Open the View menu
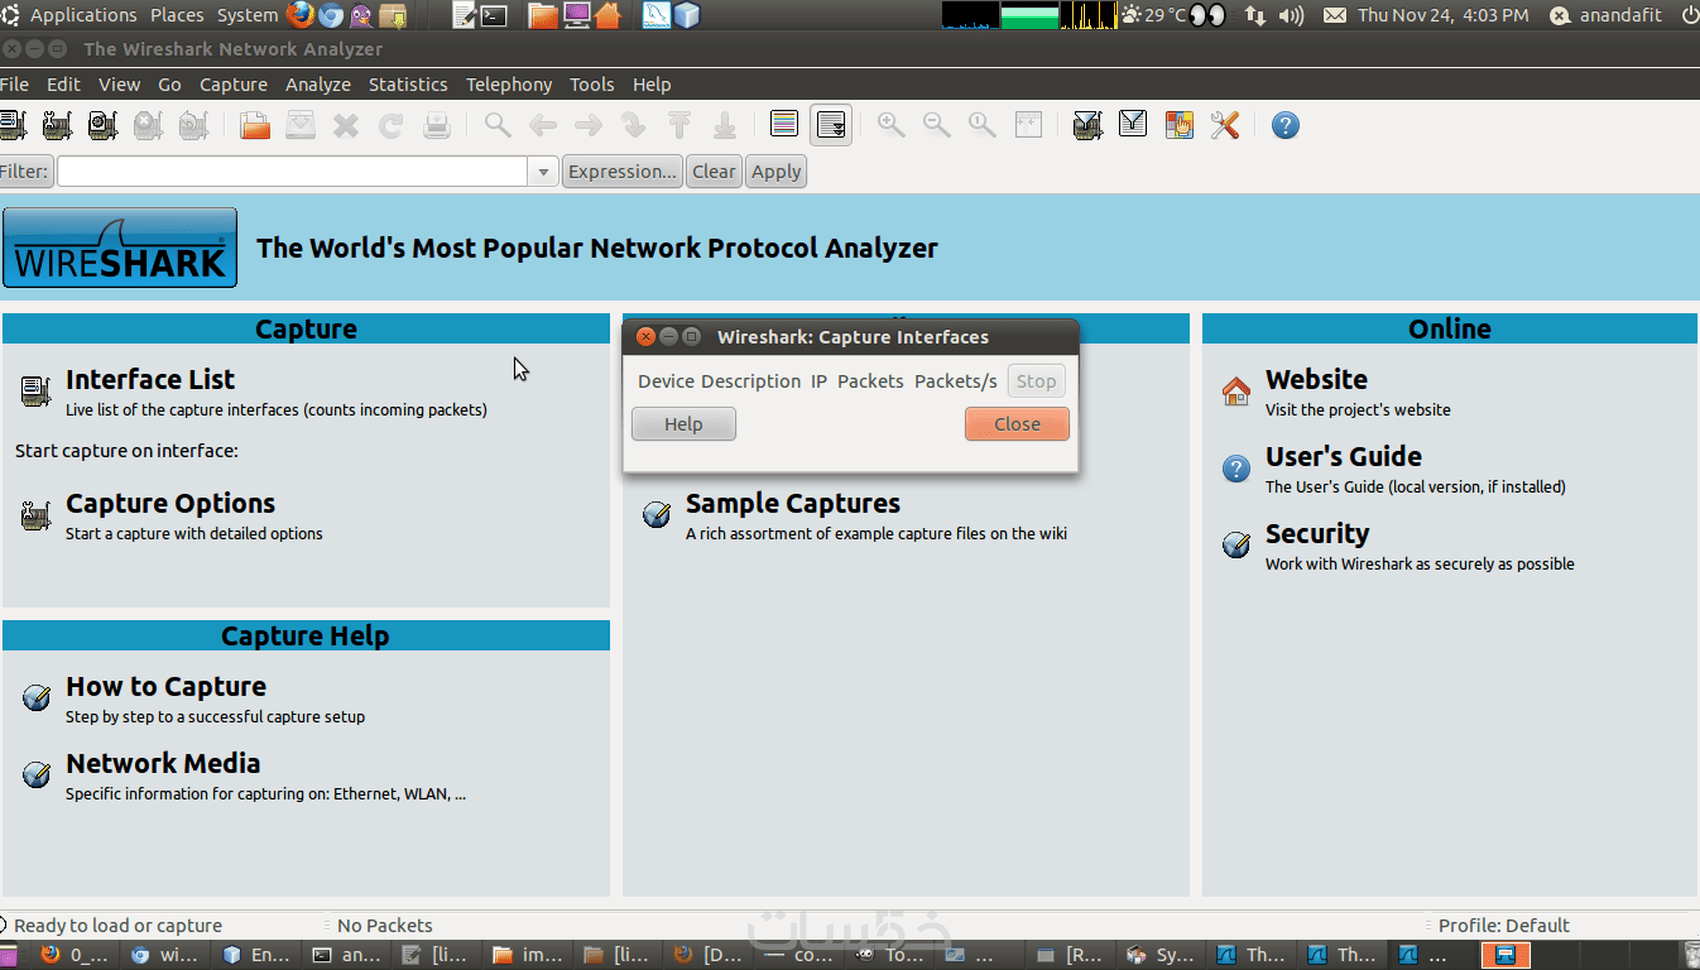This screenshot has height=970, width=1700. click(x=119, y=85)
